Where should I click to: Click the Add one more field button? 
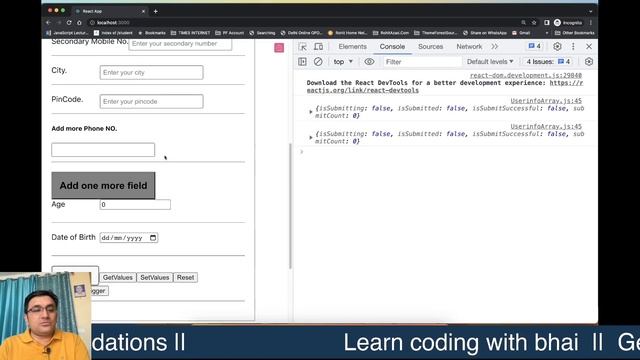(x=103, y=186)
